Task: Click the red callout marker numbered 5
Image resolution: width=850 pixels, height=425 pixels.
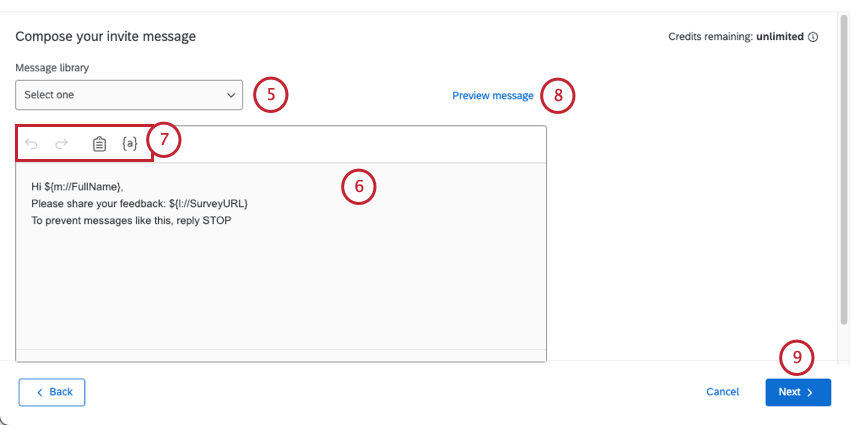Action: click(270, 95)
